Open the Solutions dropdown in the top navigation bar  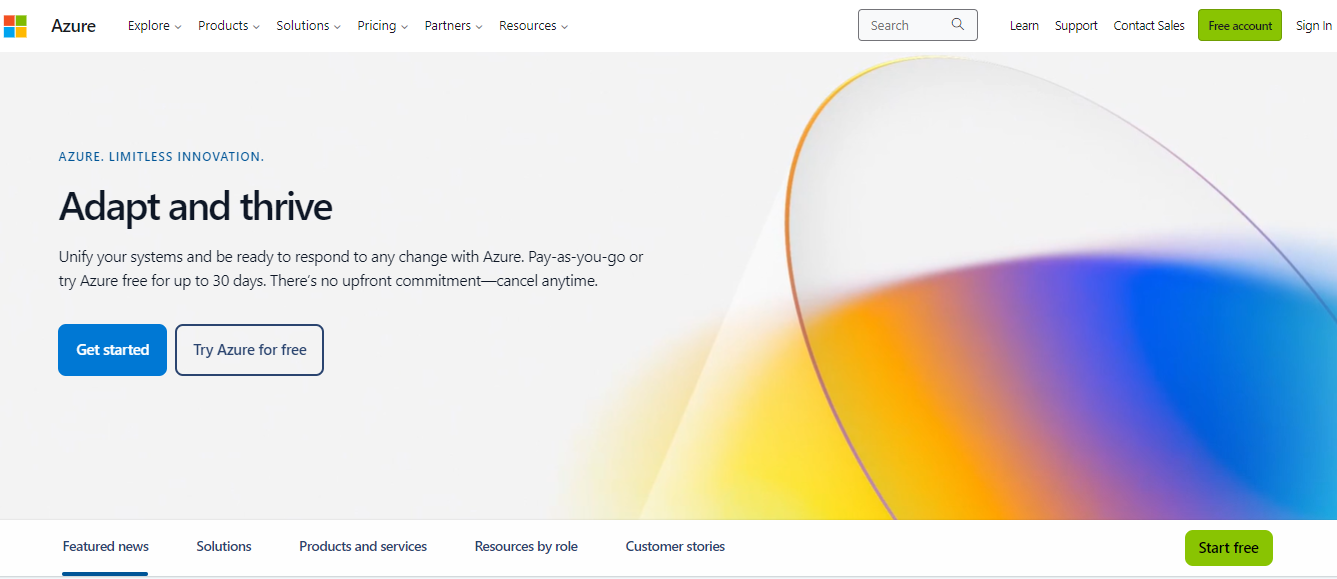tap(309, 26)
